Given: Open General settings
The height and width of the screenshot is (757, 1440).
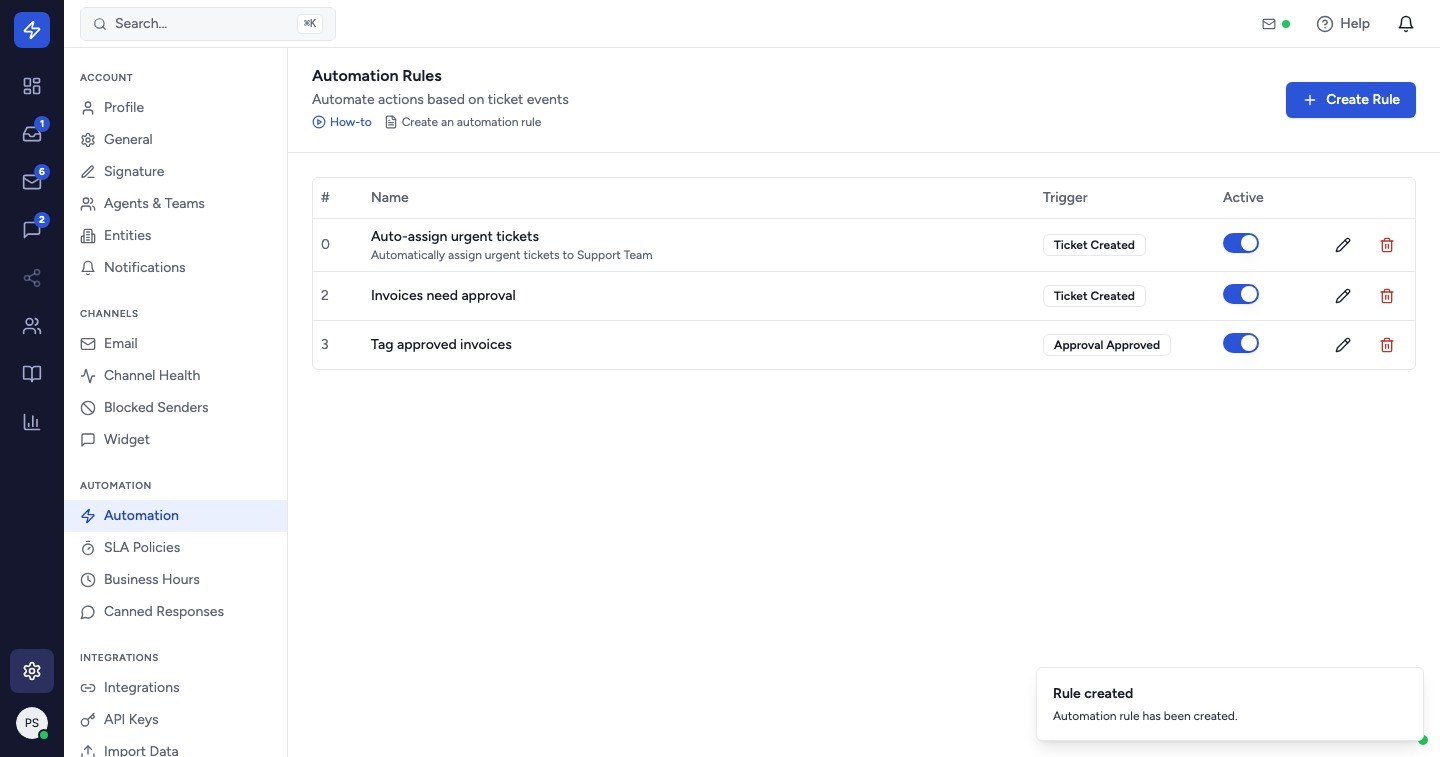Looking at the screenshot, I should pos(176,140).
